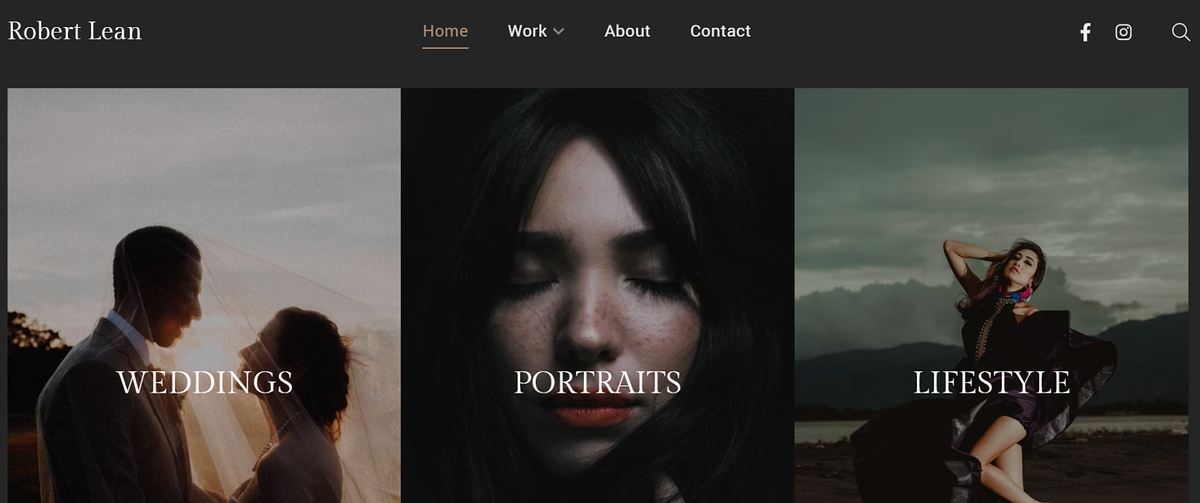The width and height of the screenshot is (1200, 503).
Task: Click the Robert Lean site logo
Action: (75, 31)
